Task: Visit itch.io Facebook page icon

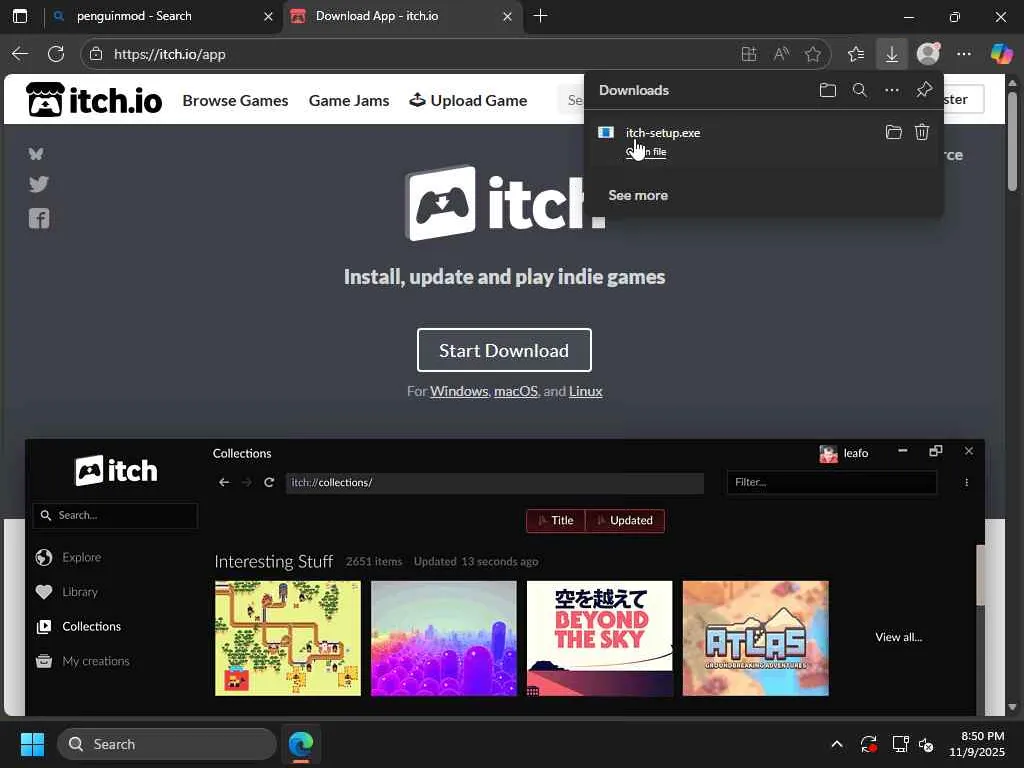Action: 39,218
